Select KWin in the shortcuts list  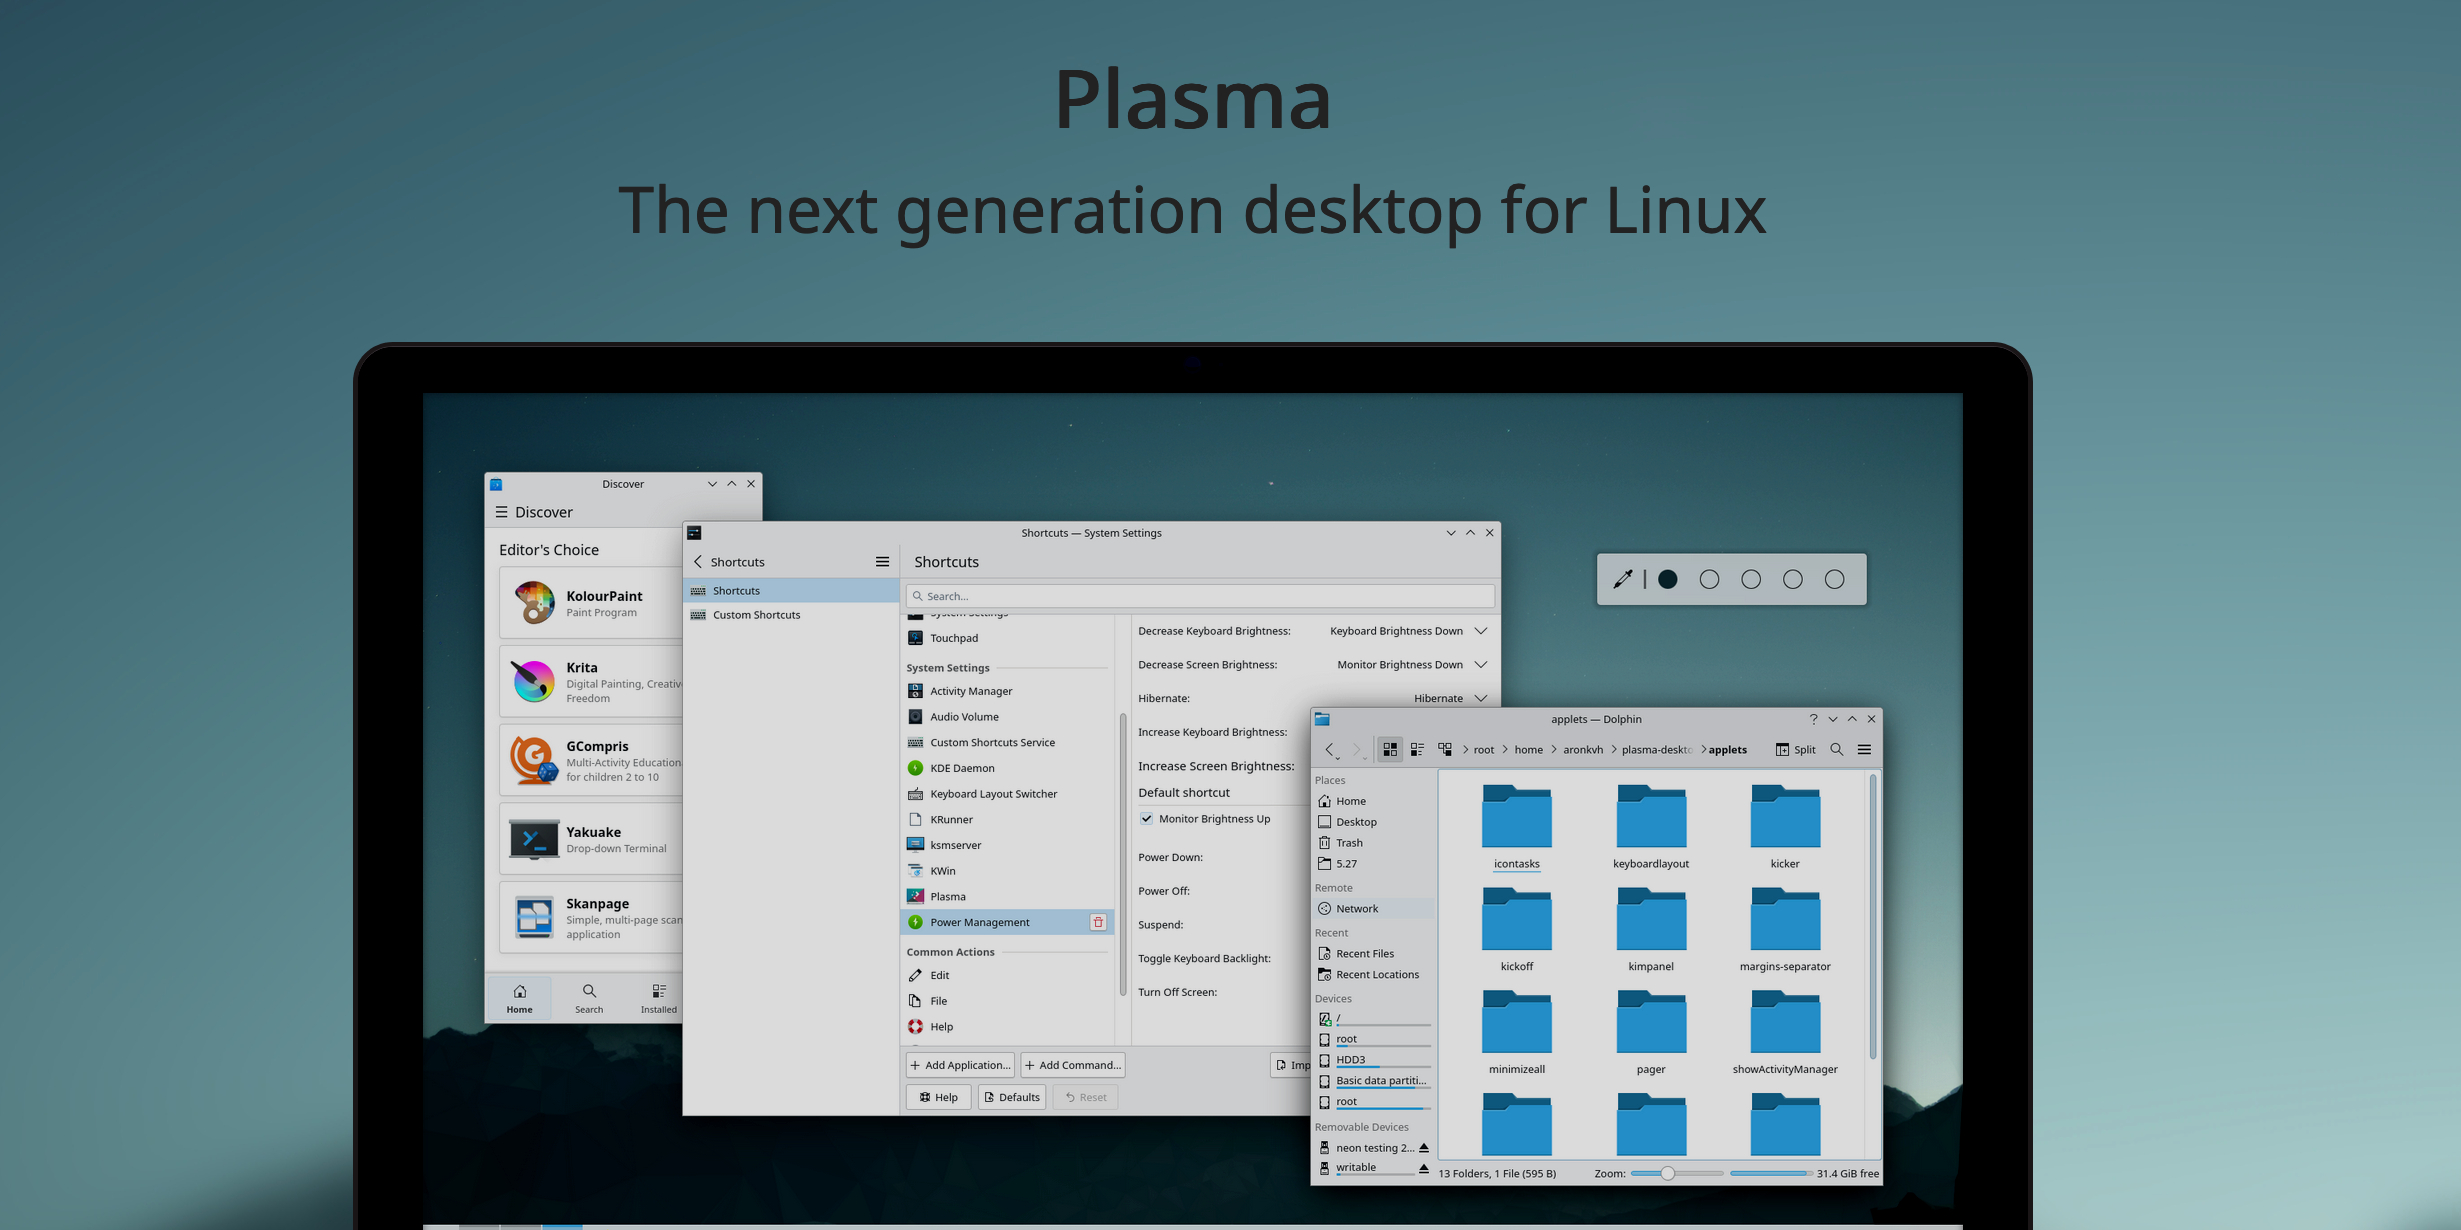[1007, 871]
